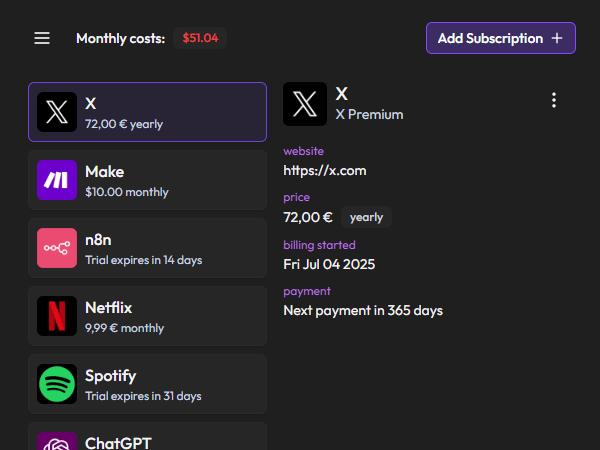The image size is (600, 450).
Task: Open the hamburger menu
Action: pyautogui.click(x=42, y=38)
